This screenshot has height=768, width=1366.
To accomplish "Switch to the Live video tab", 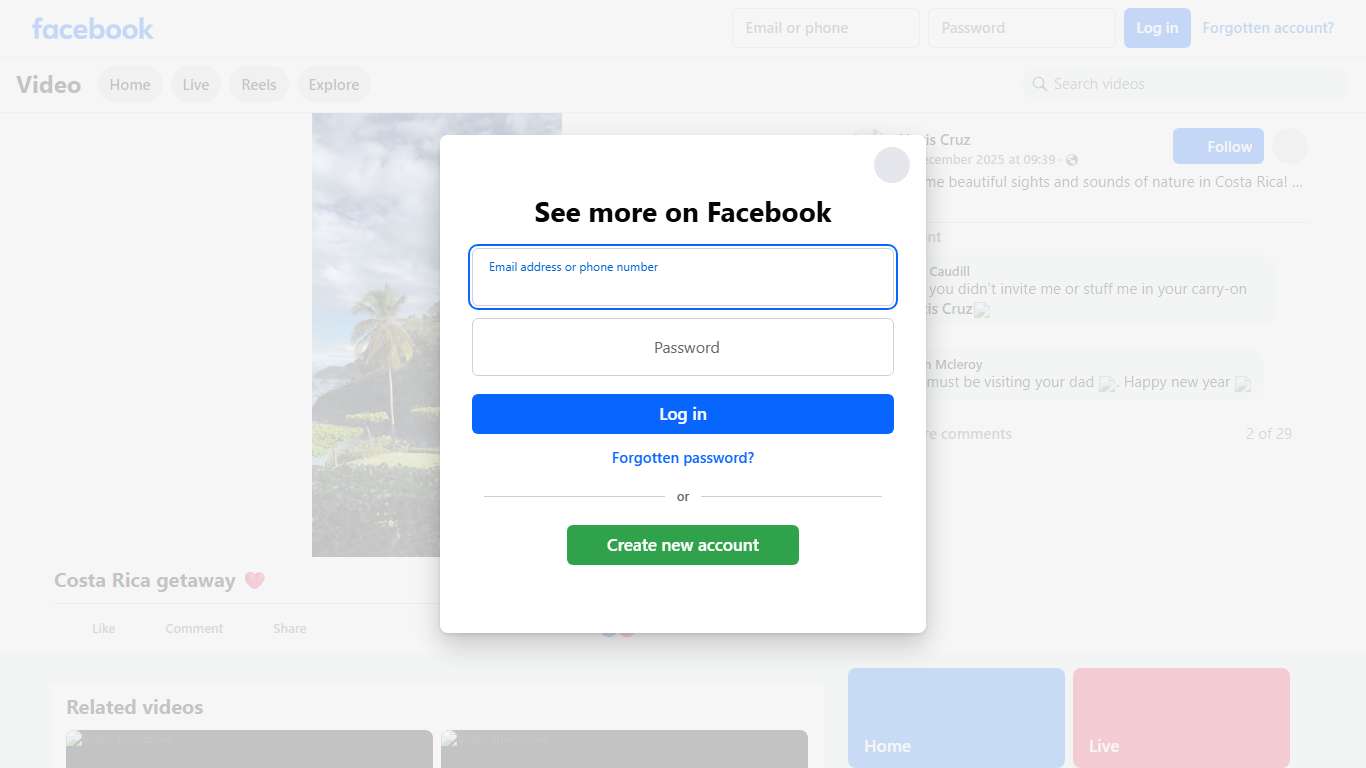I will point(196,85).
